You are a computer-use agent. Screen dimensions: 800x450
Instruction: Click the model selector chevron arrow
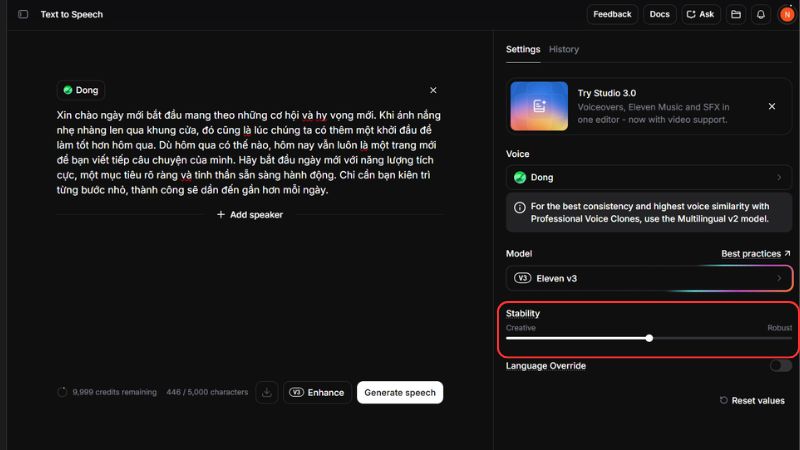[x=779, y=278]
